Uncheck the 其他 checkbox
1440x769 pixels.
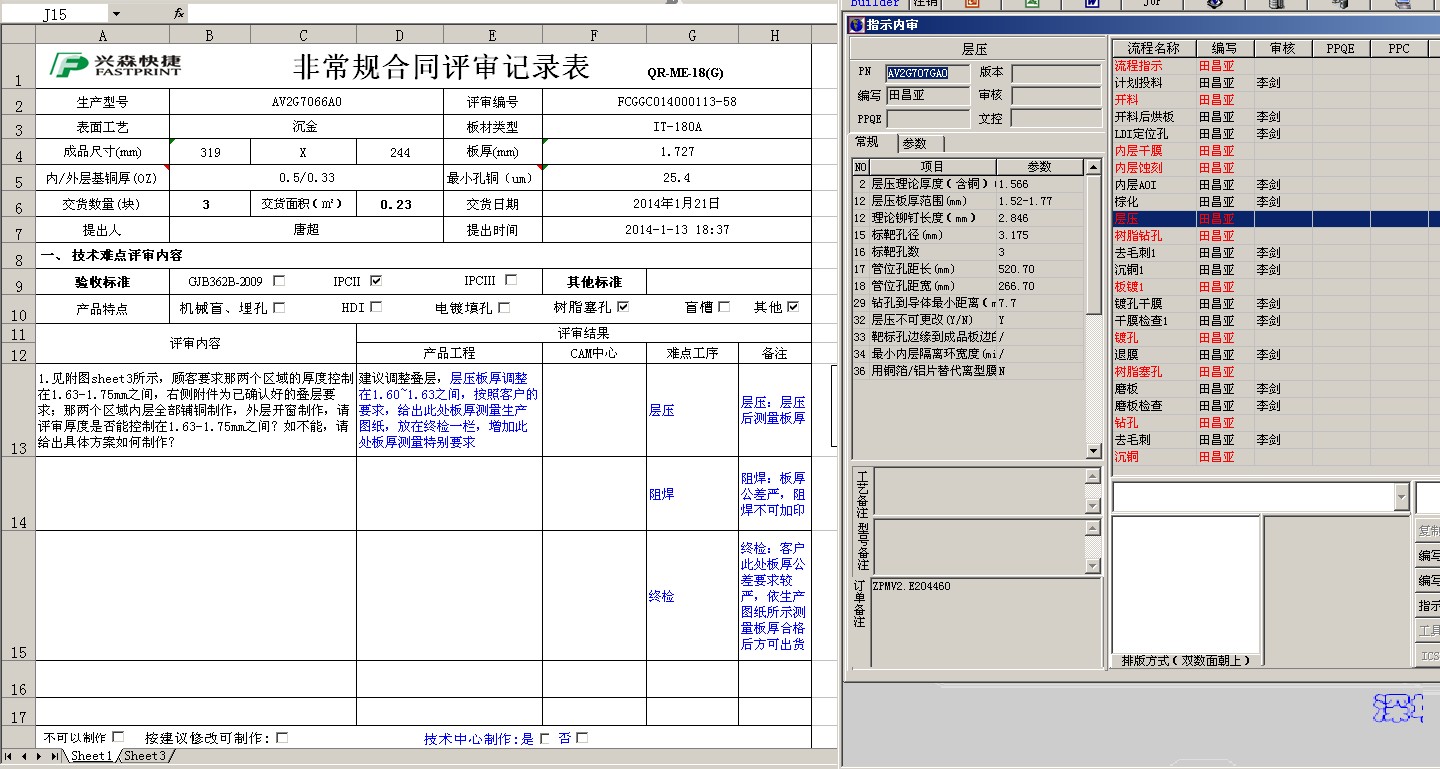(793, 307)
